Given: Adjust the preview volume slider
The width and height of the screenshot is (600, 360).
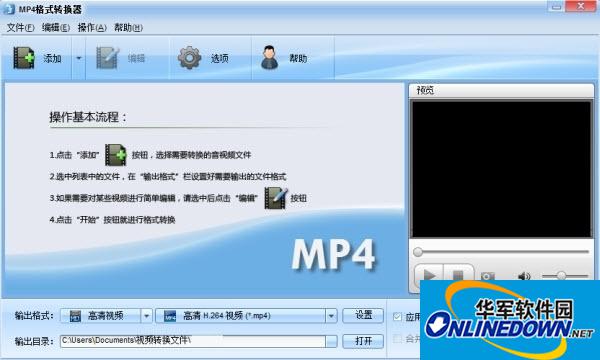Looking at the screenshot, I should point(565,275).
